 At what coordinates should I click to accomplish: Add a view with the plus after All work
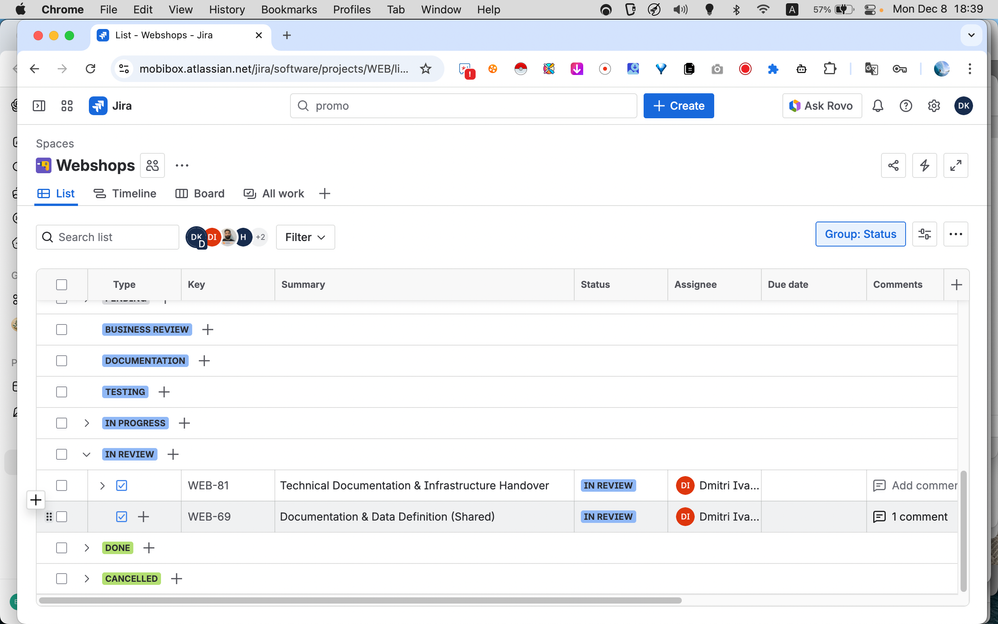click(x=325, y=194)
